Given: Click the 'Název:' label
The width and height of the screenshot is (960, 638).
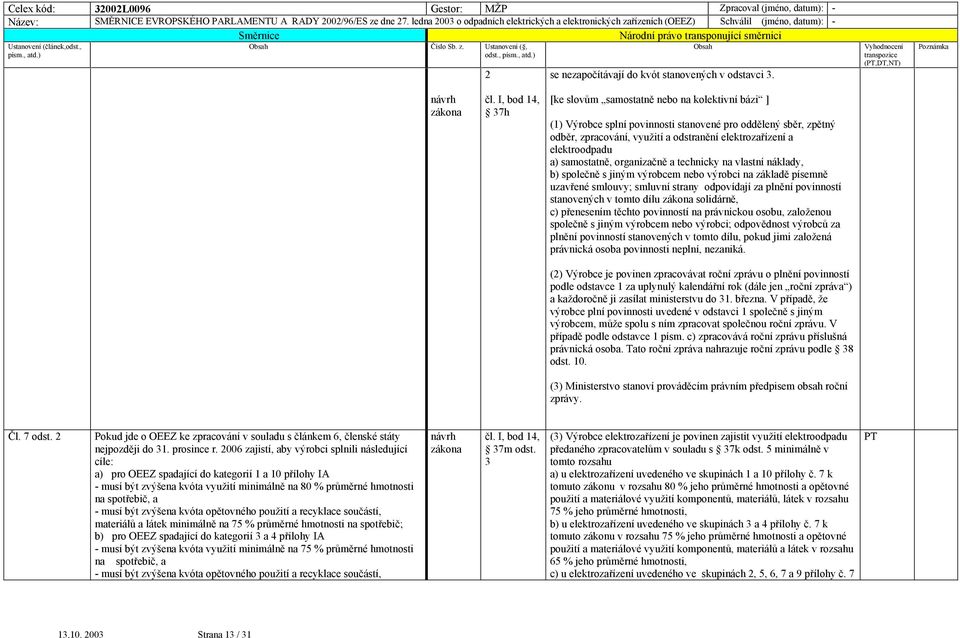Looking at the screenshot, I should coord(23,21).
